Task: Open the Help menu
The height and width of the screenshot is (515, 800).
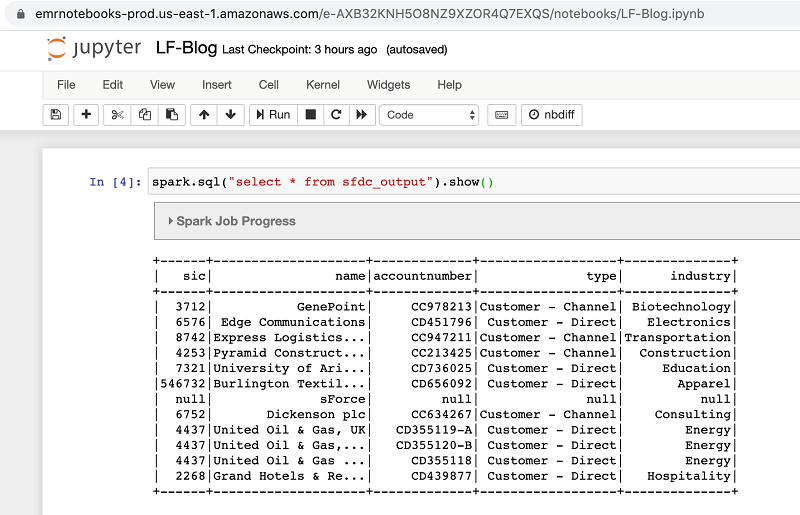Action: (449, 85)
